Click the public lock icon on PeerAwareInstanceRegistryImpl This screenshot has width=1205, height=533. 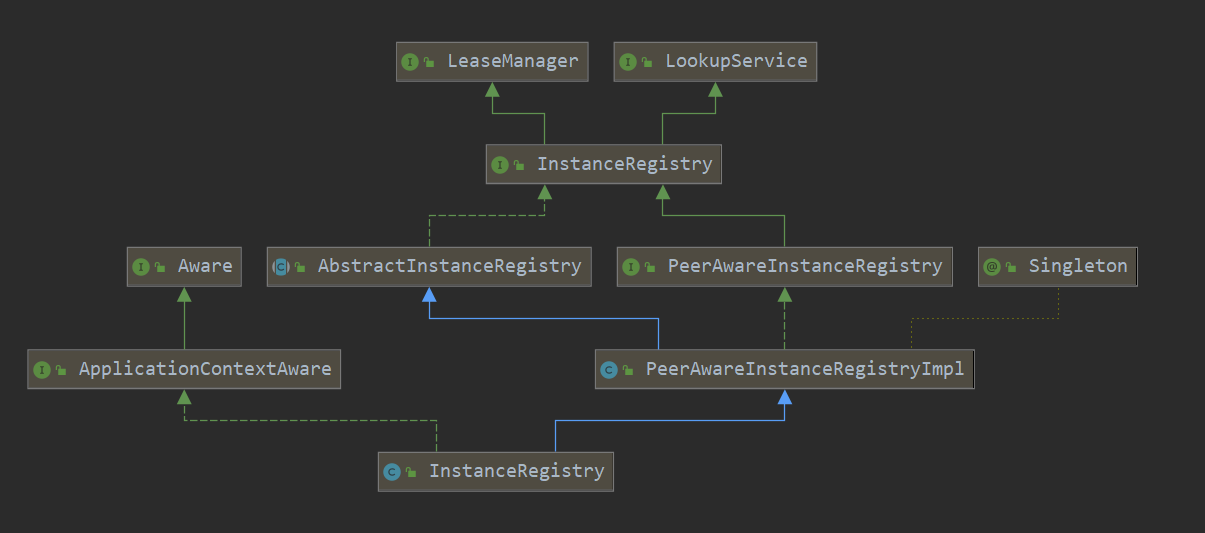coord(628,371)
